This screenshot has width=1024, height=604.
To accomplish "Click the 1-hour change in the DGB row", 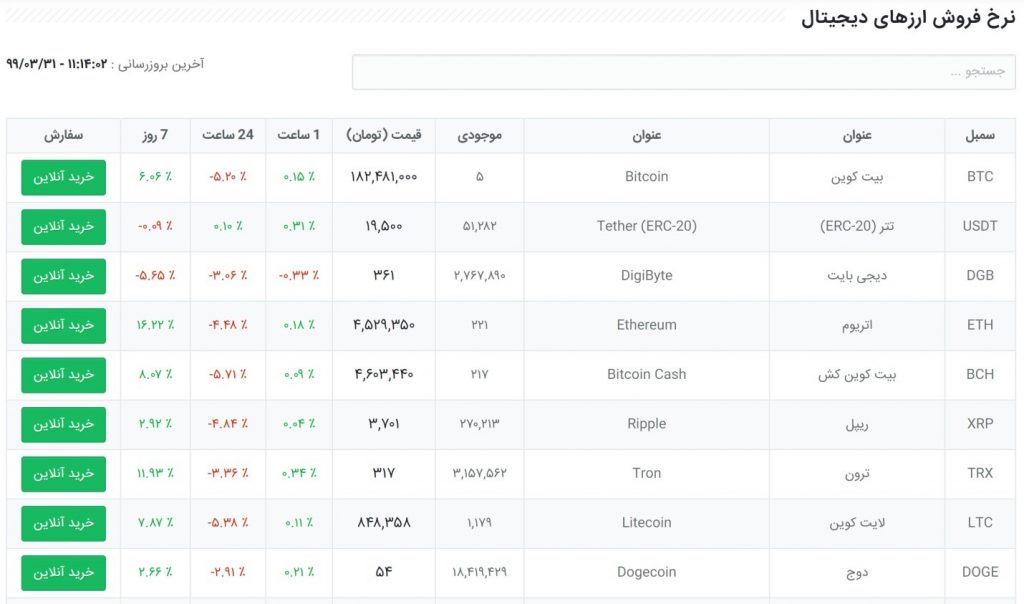I will (x=298, y=276).
